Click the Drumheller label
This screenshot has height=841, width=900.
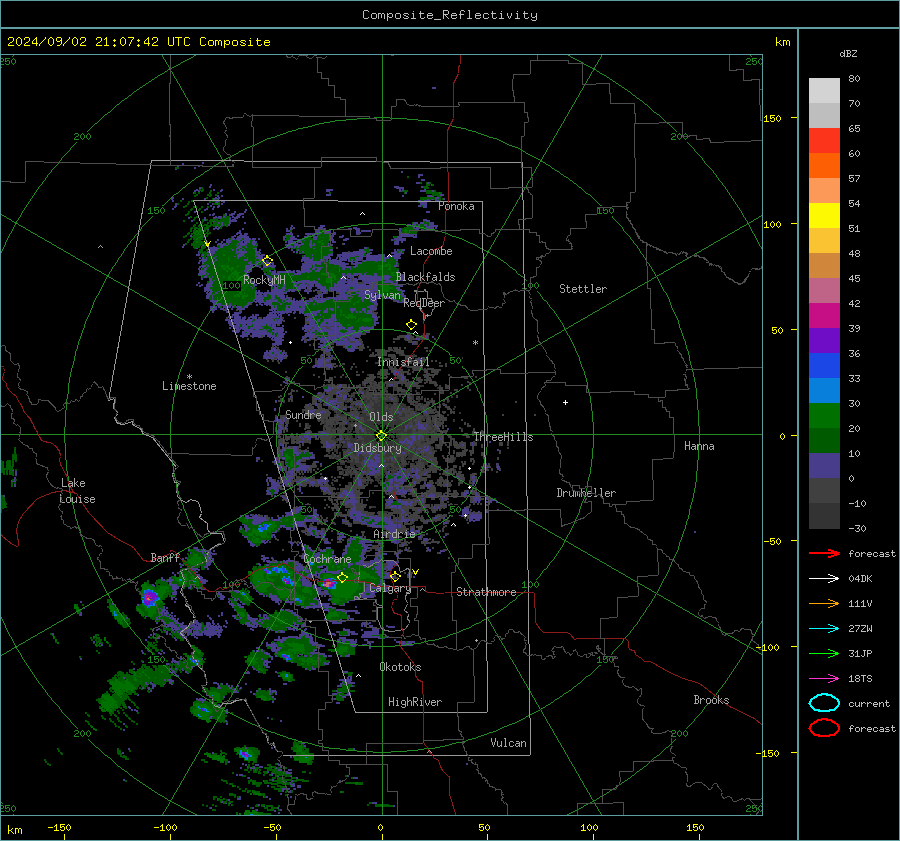coord(586,493)
